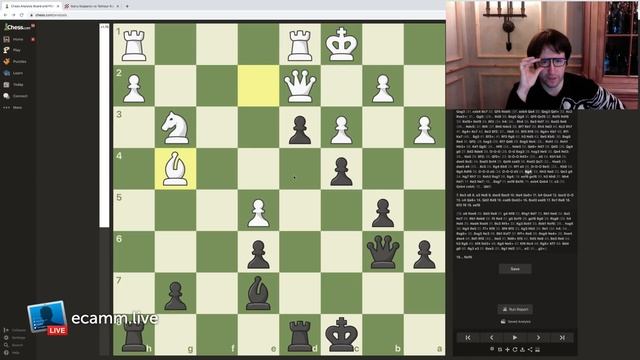
Task: Select the white rook on h1
Action: coord(134,44)
